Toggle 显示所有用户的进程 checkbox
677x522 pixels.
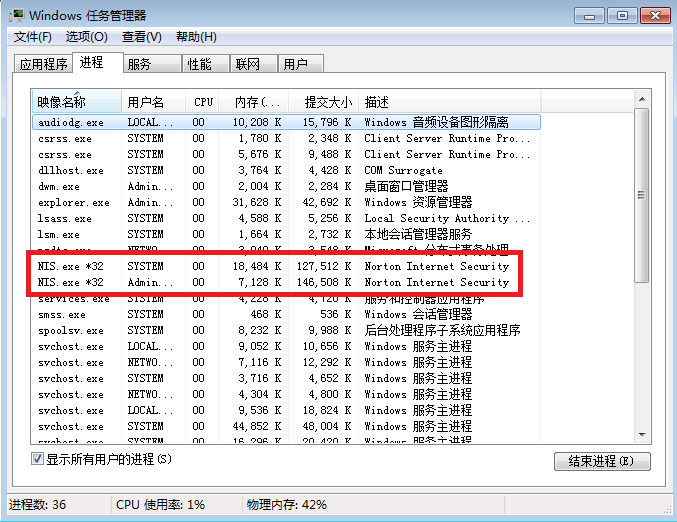(x=38, y=459)
